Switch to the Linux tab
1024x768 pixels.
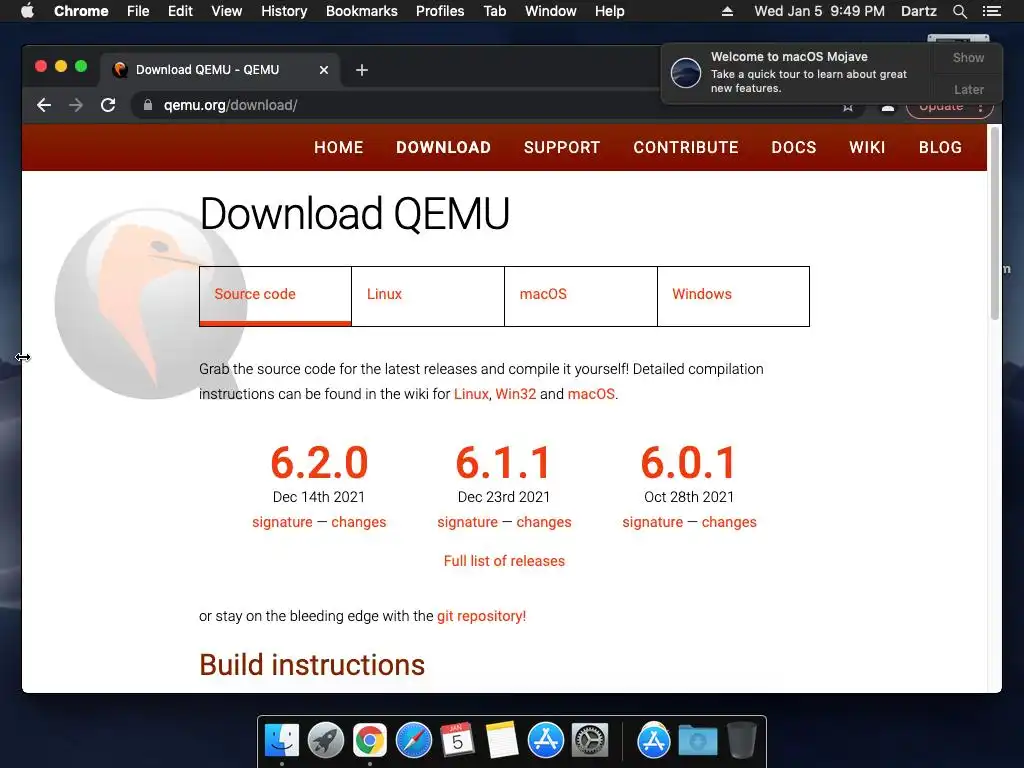pos(428,296)
